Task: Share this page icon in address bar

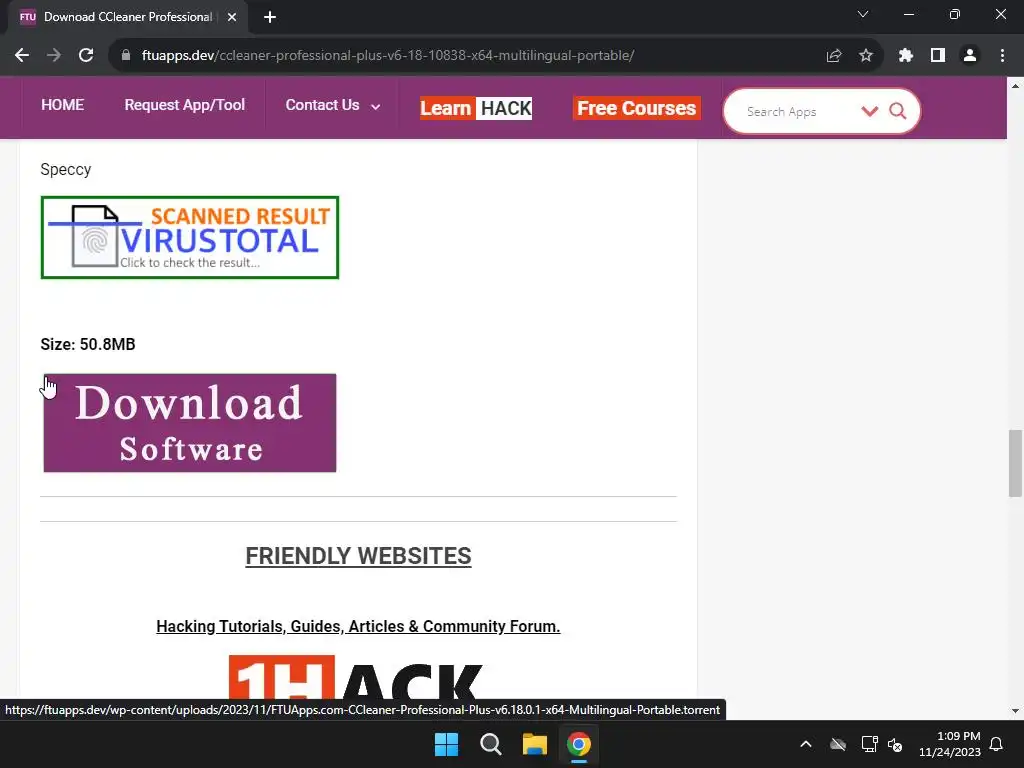Action: (833, 56)
